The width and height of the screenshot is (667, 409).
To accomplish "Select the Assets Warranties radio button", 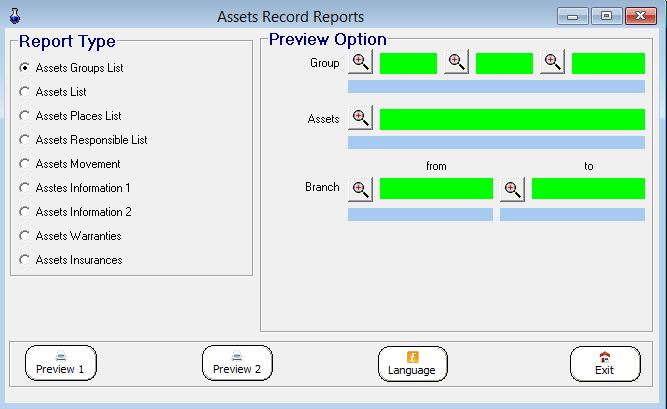I will click(x=25, y=236).
